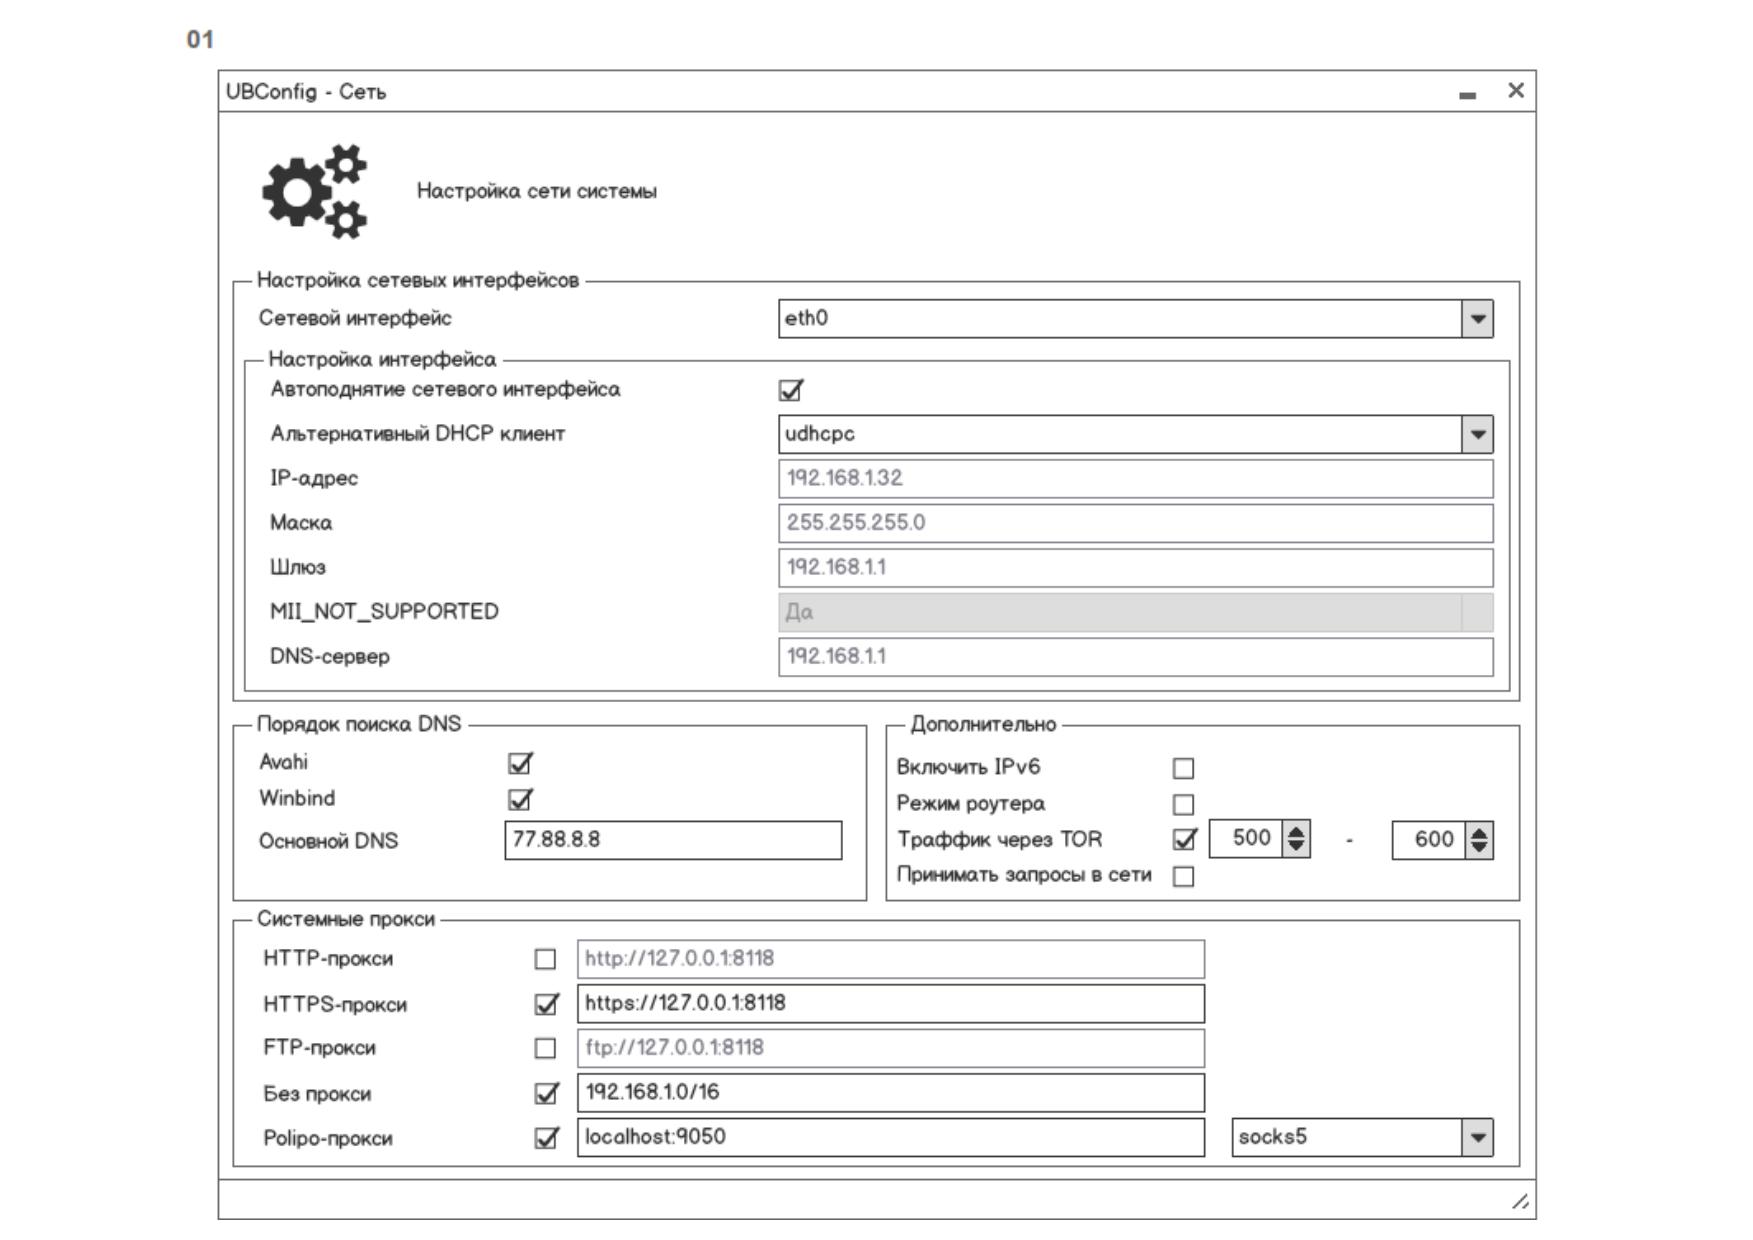Viewport: 1753px width, 1240px height.
Task: Click the resize grip in window corner
Action: (1520, 1201)
